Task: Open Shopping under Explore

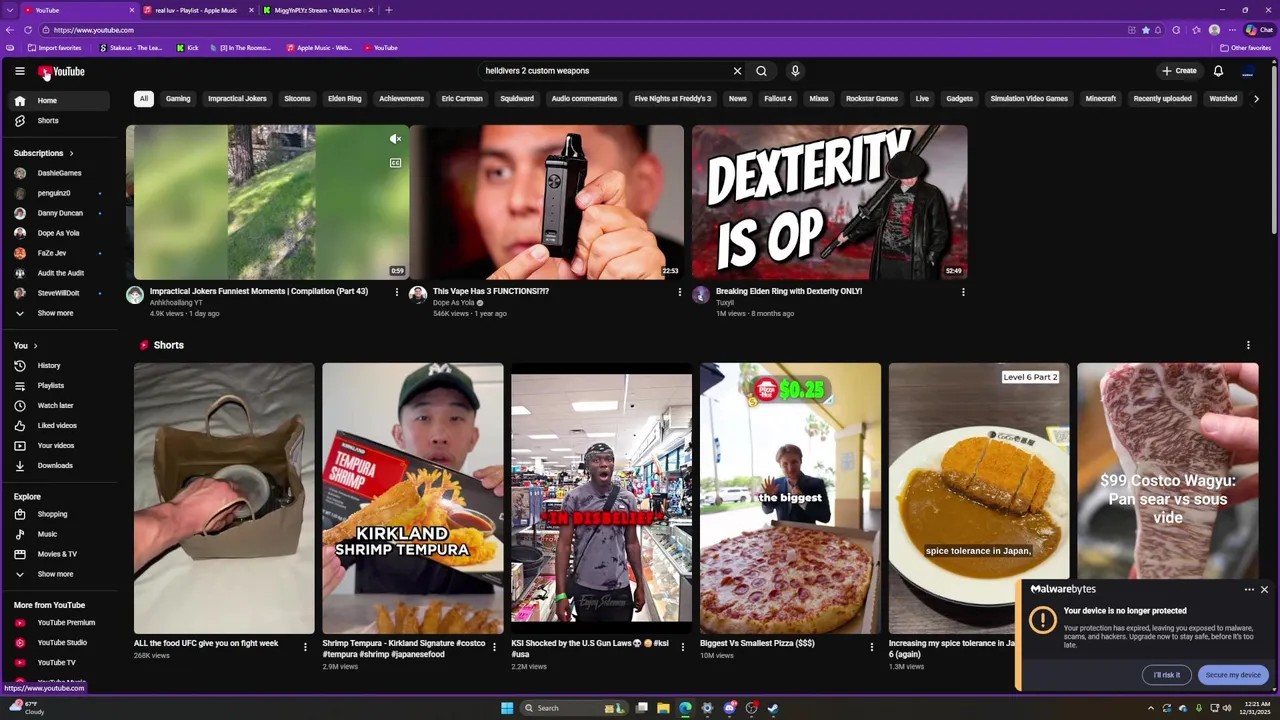Action: pos(60,514)
